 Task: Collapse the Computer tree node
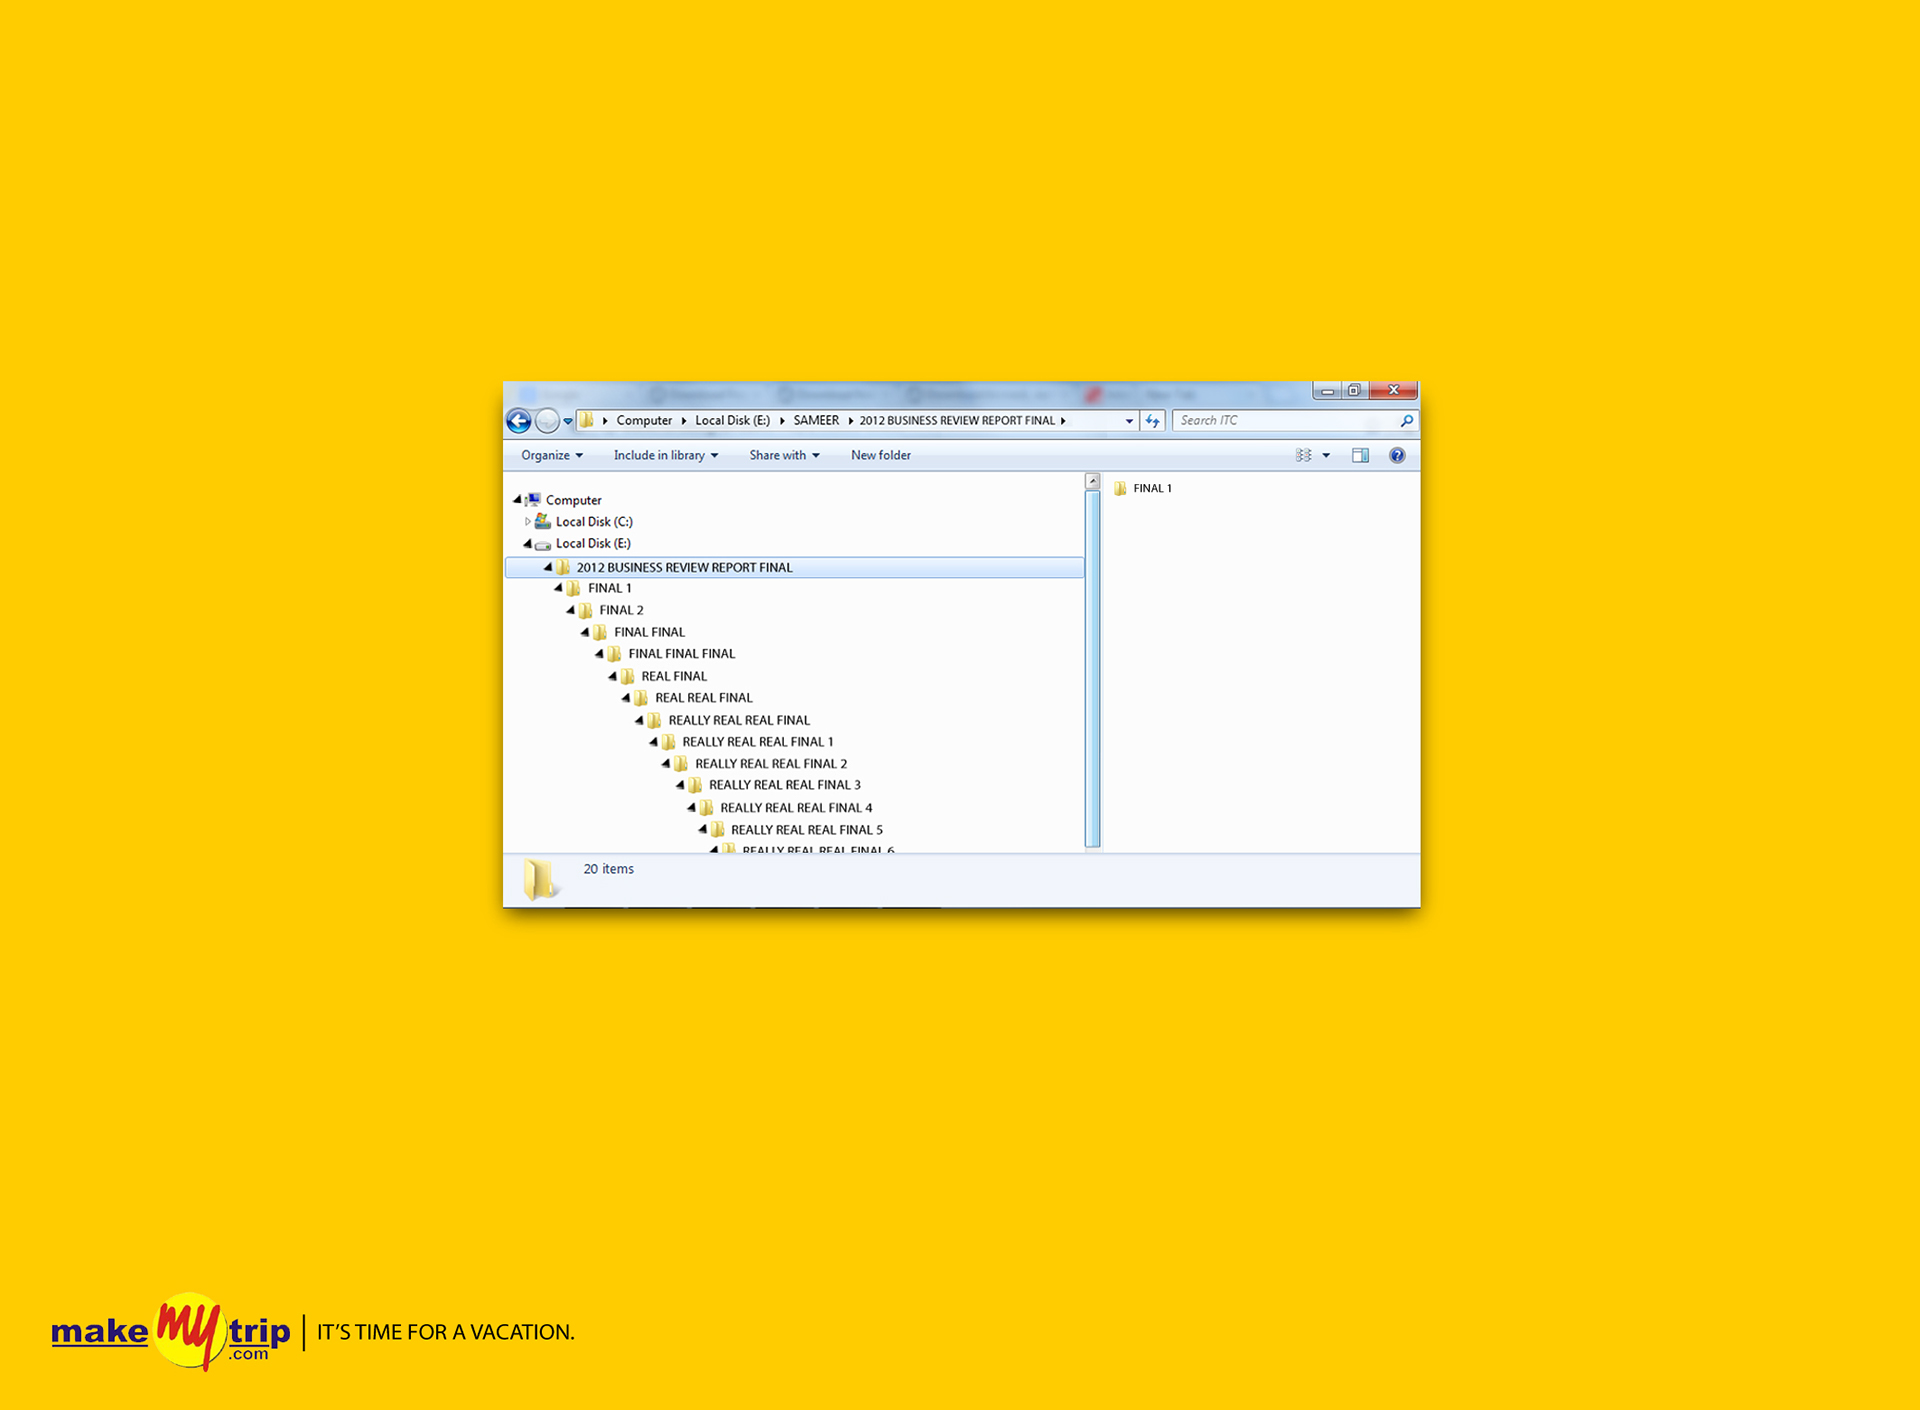pyautogui.click(x=517, y=500)
